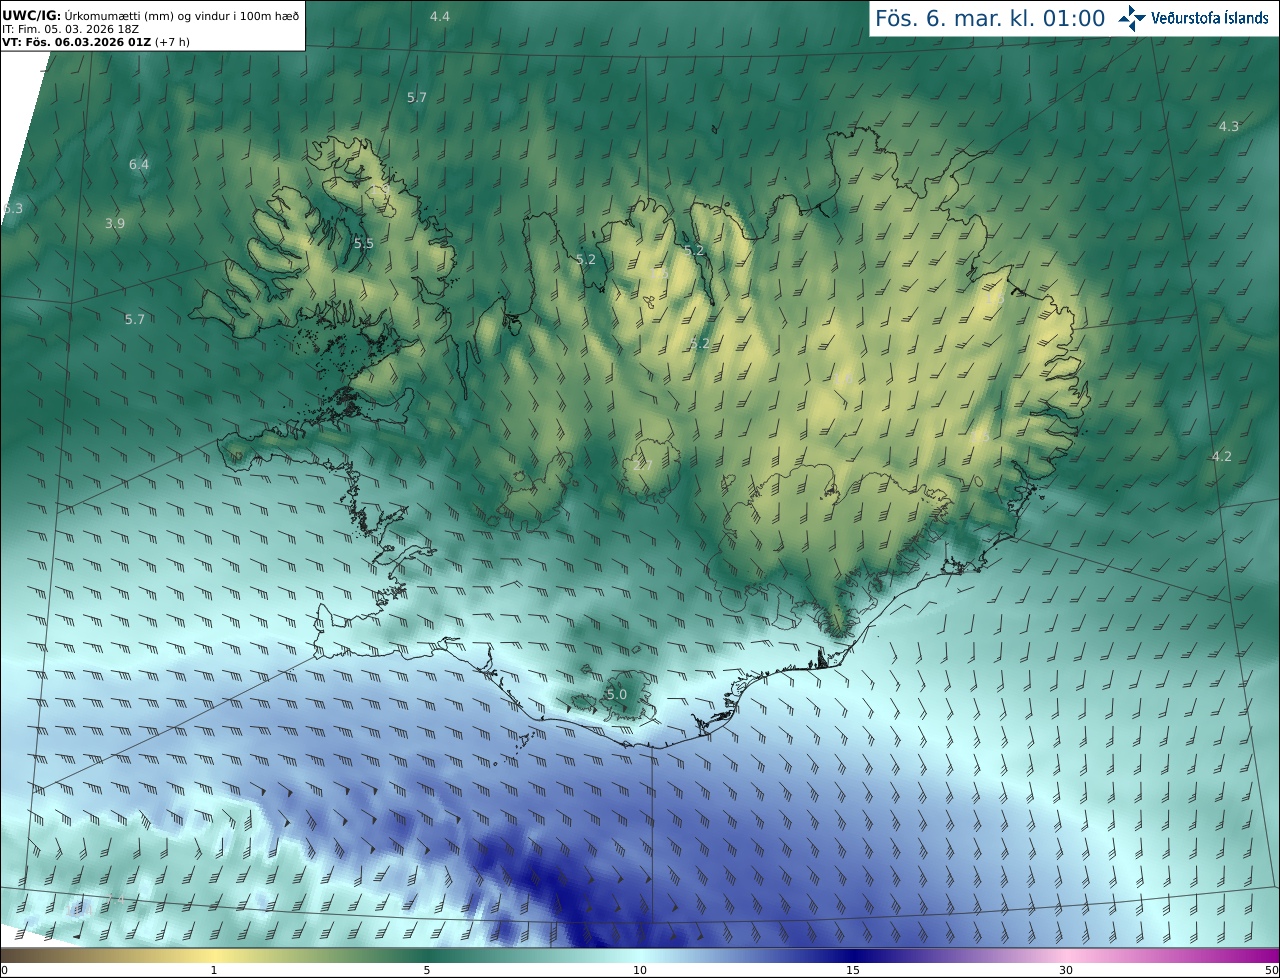The height and width of the screenshot is (978, 1280).
Task: Click the 4.4 value on the map
Action: pyautogui.click(x=440, y=16)
